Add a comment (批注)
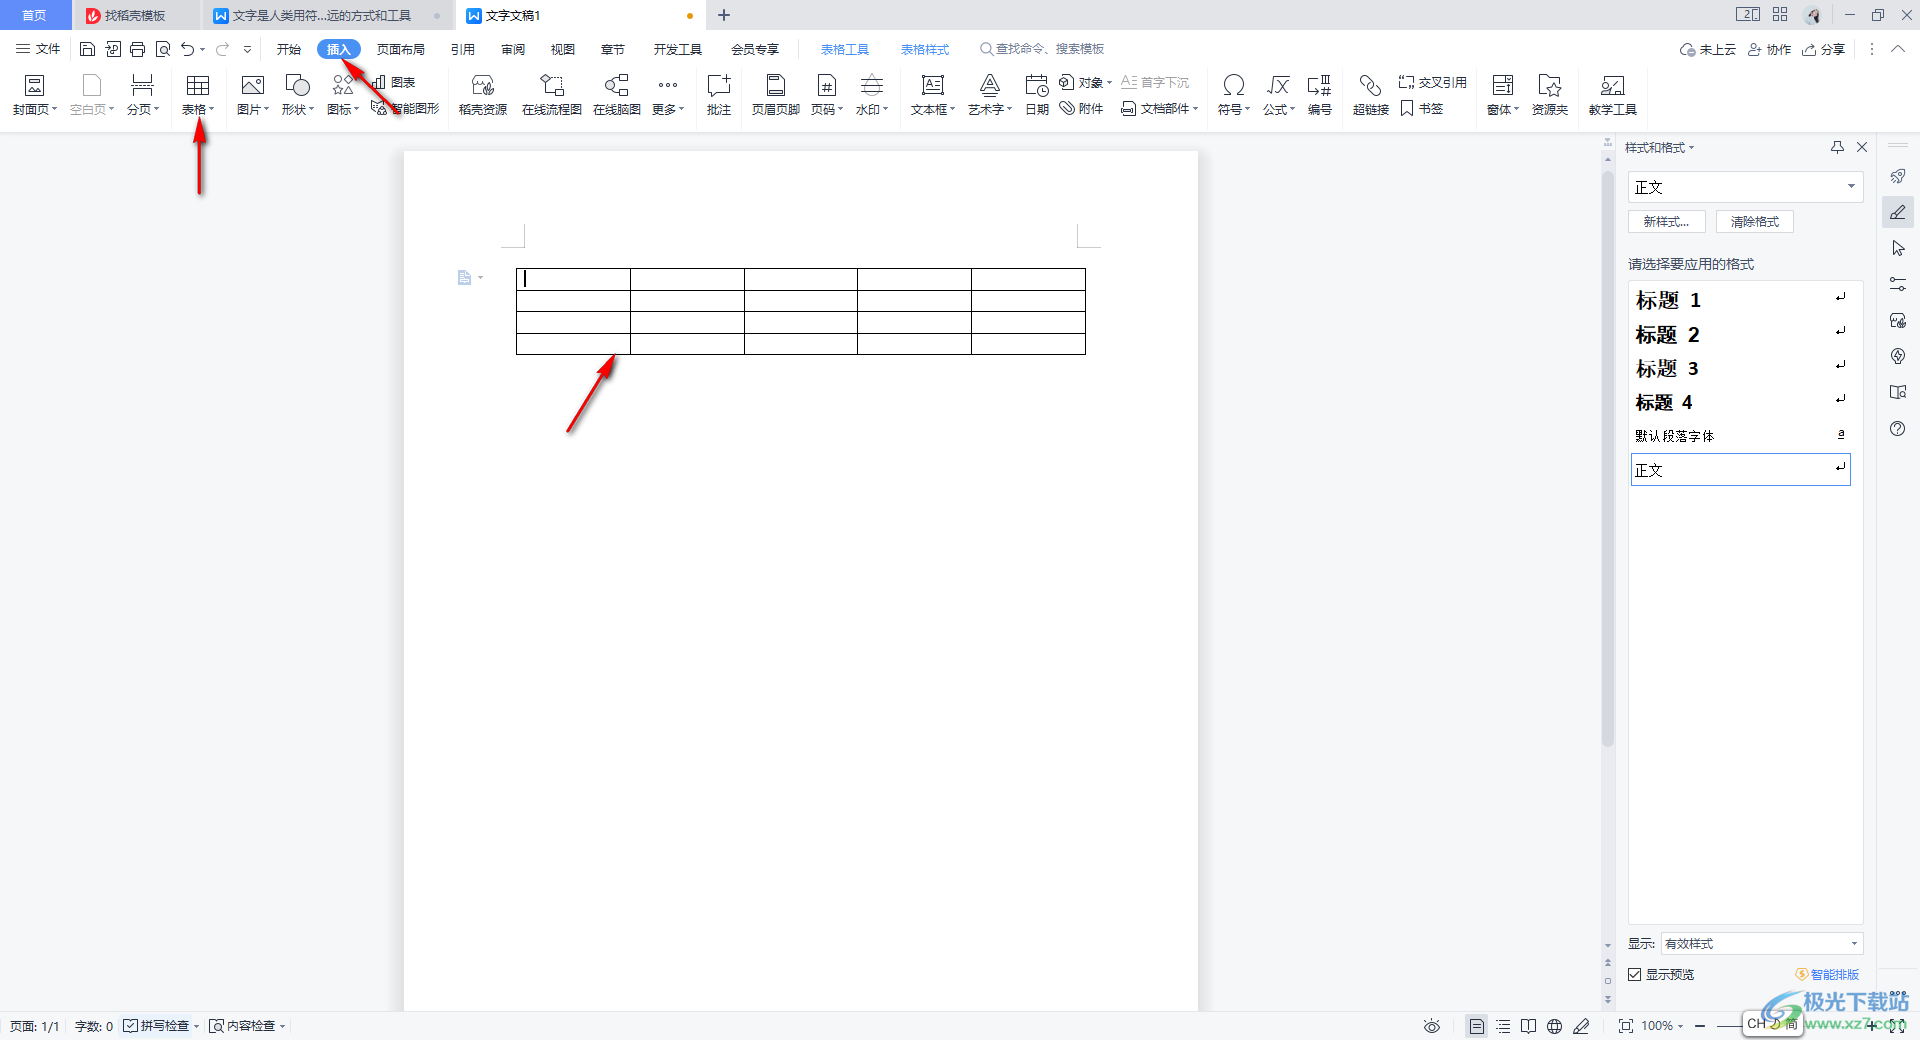The height and width of the screenshot is (1040, 1920). click(x=719, y=95)
